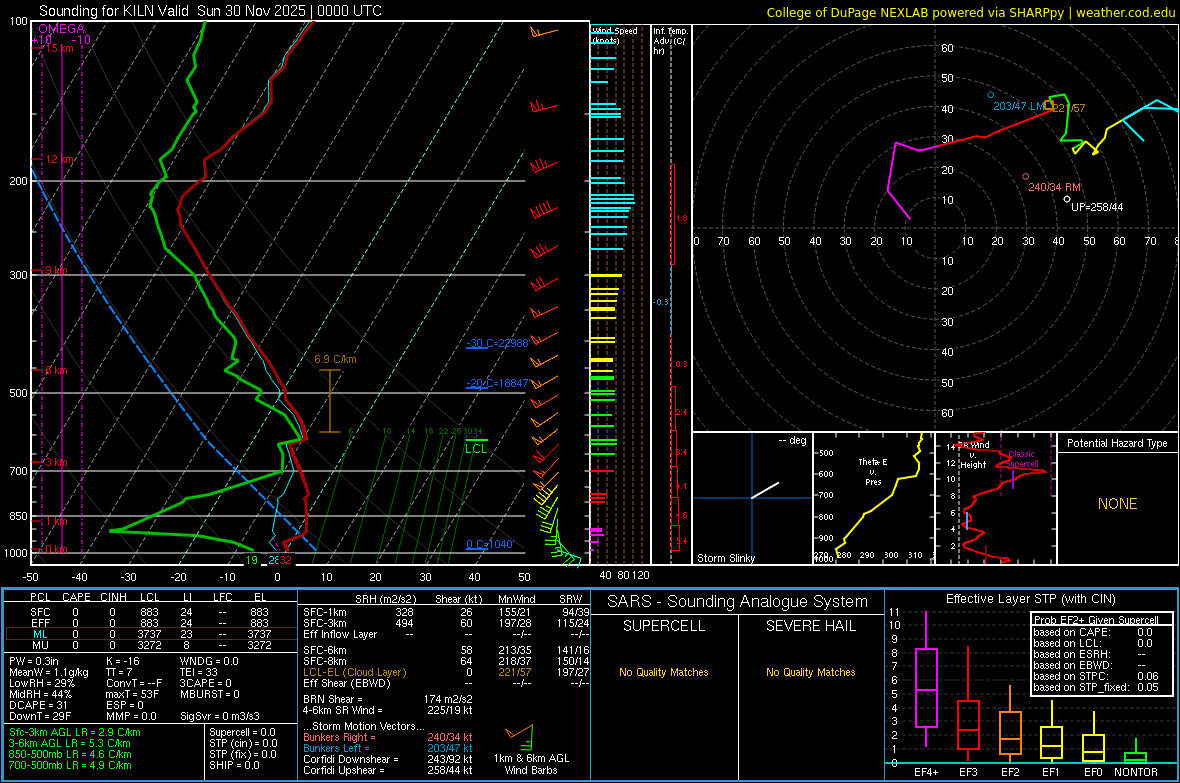
Task: Select the 12 km height marker
Action: coord(59,160)
